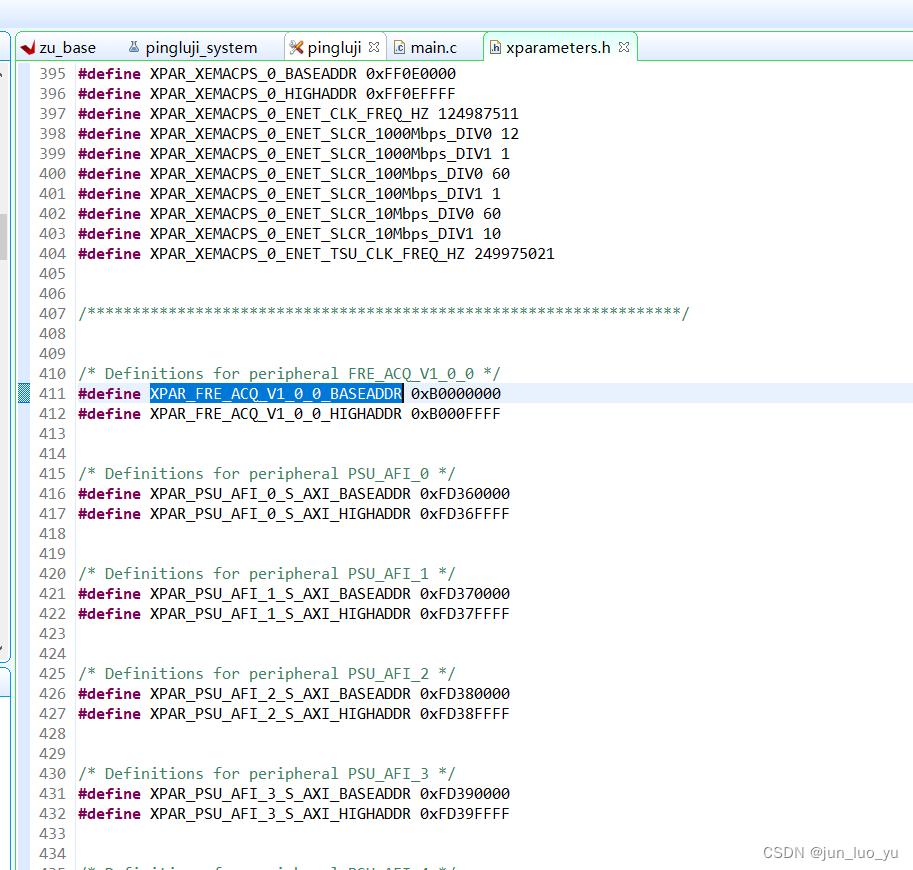This screenshot has width=913, height=870.
Task: Click the XPAR_PSU_AFI_3_S_AXI_BASEADDR macro
Action: (280, 794)
